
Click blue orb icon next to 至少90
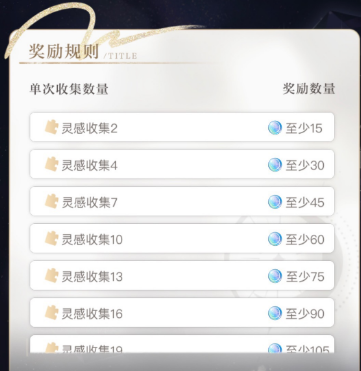click(275, 313)
